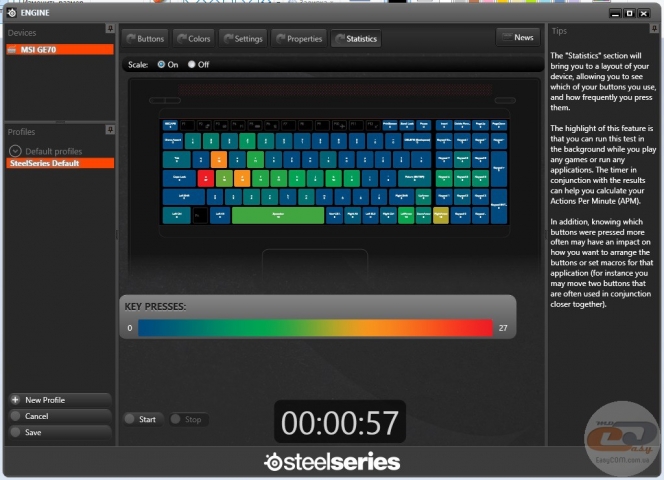
Task: Click the Backspace key on keyboard layout
Action: 417,141
